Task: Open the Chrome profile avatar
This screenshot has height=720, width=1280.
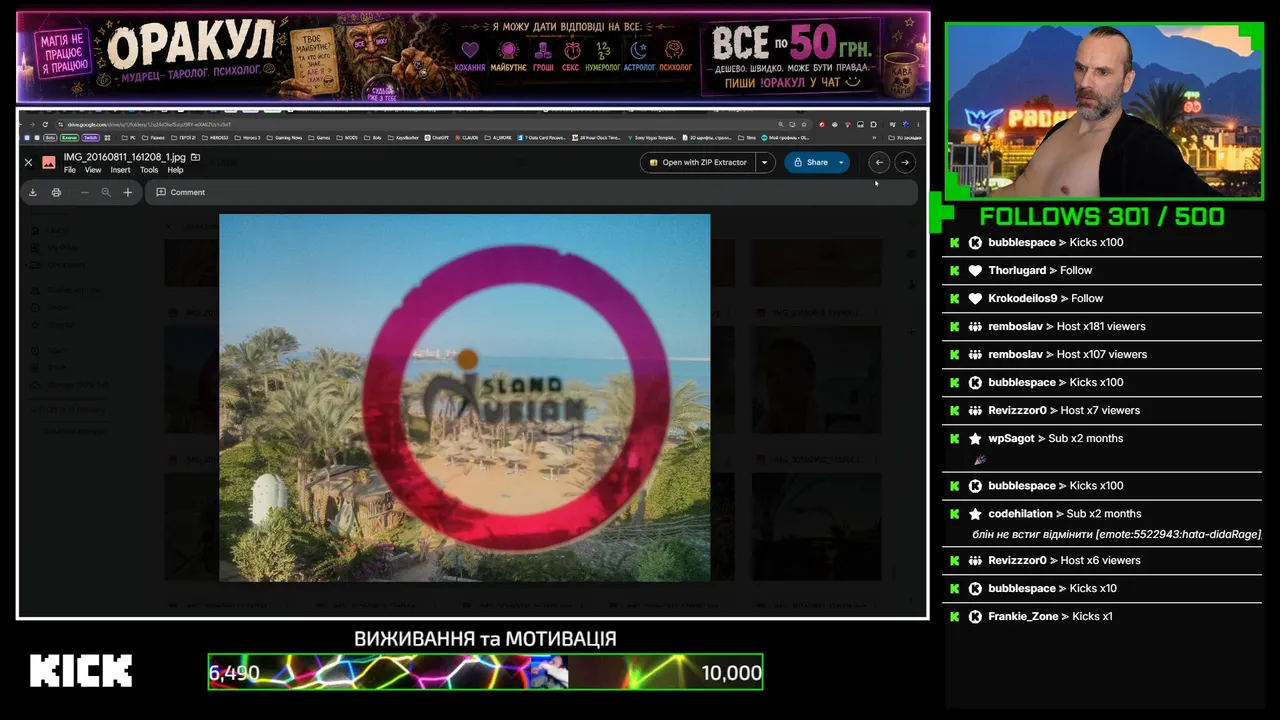Action: pyautogui.click(x=905, y=124)
